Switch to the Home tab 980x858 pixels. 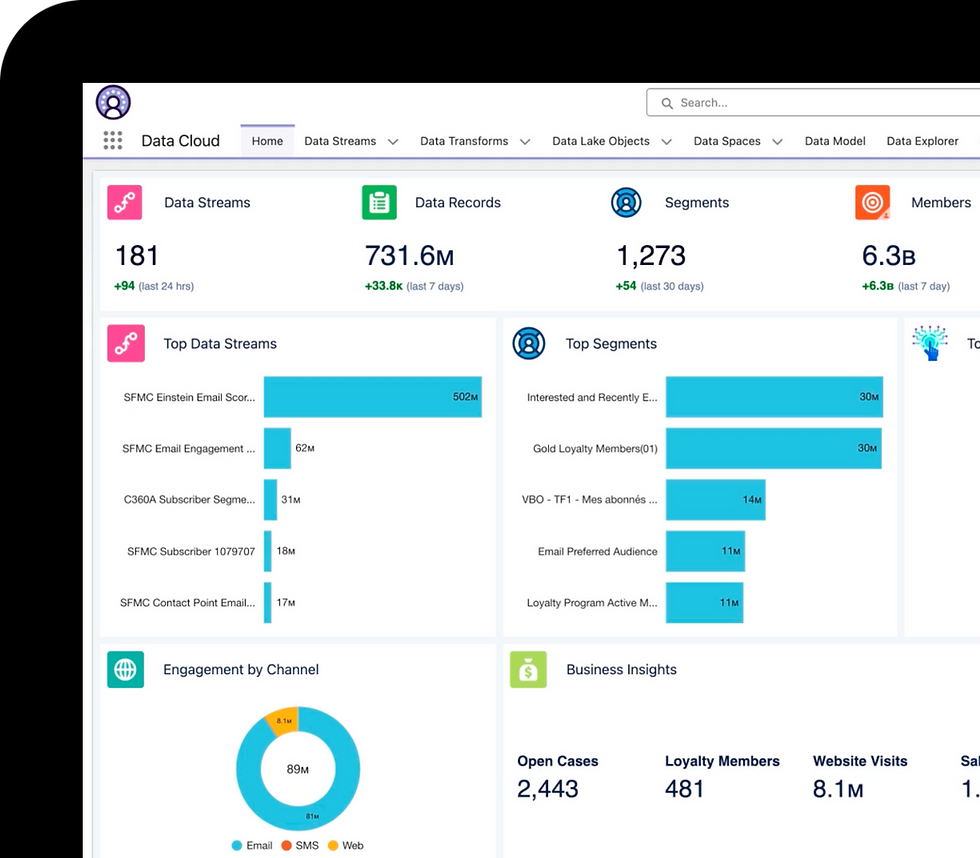tap(268, 141)
